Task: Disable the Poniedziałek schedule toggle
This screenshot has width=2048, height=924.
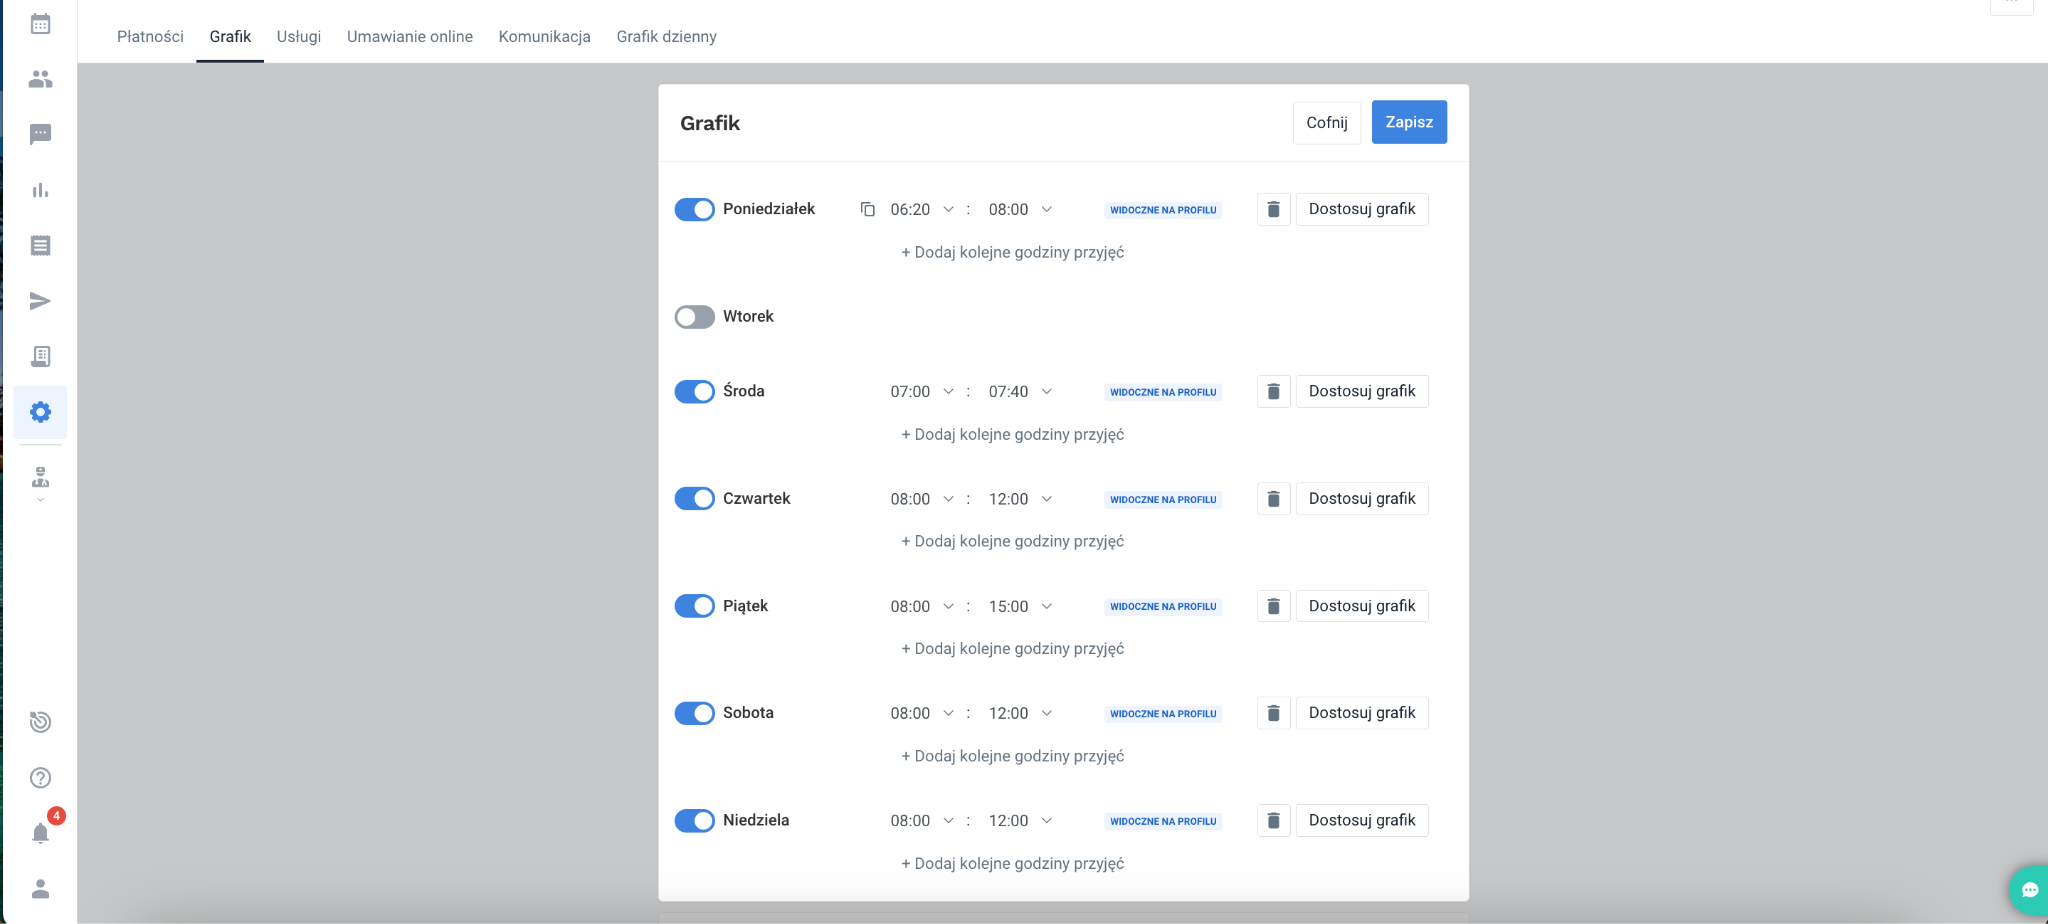Action: pyautogui.click(x=694, y=209)
